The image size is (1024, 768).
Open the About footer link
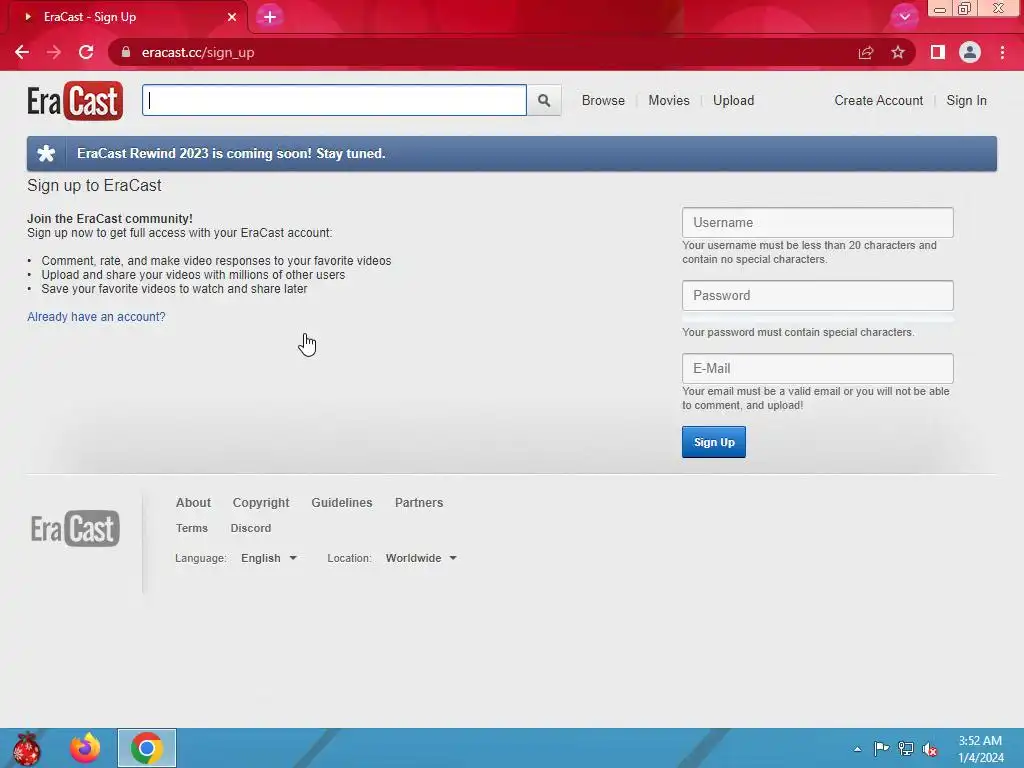[x=193, y=503]
